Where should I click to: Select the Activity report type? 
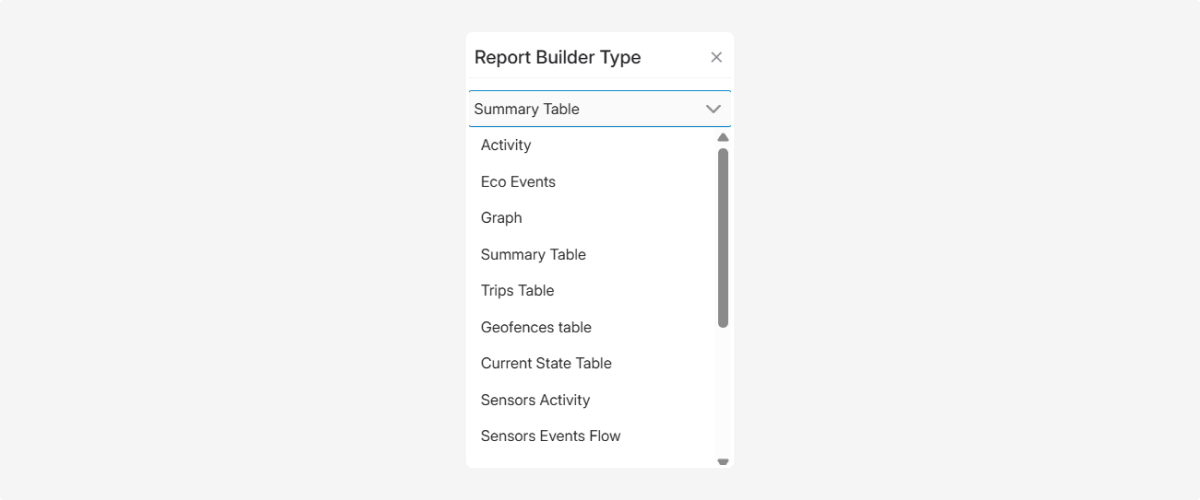pyautogui.click(x=506, y=145)
